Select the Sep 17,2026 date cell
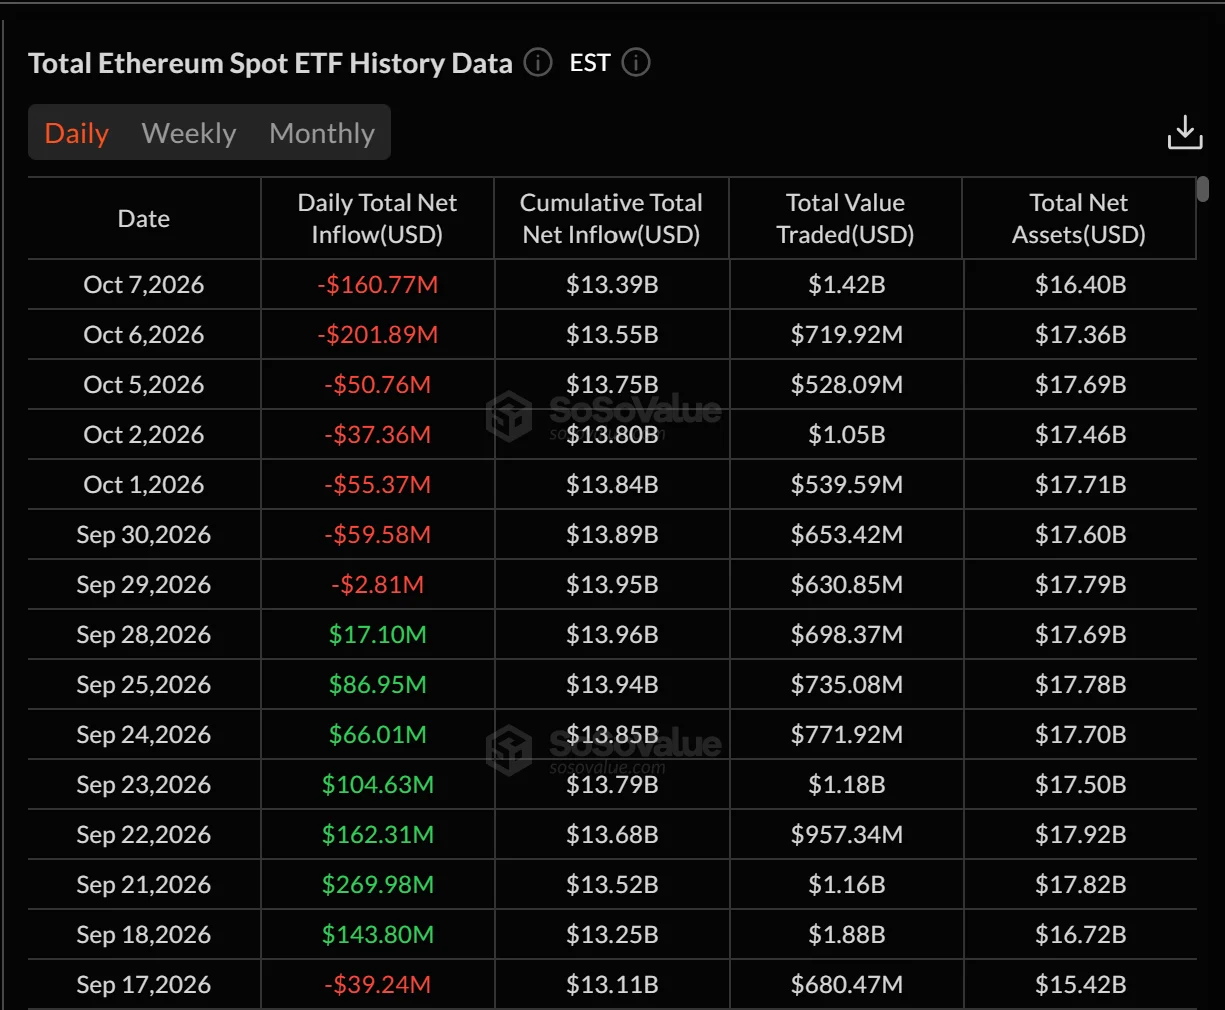The image size is (1225, 1010). [x=144, y=985]
